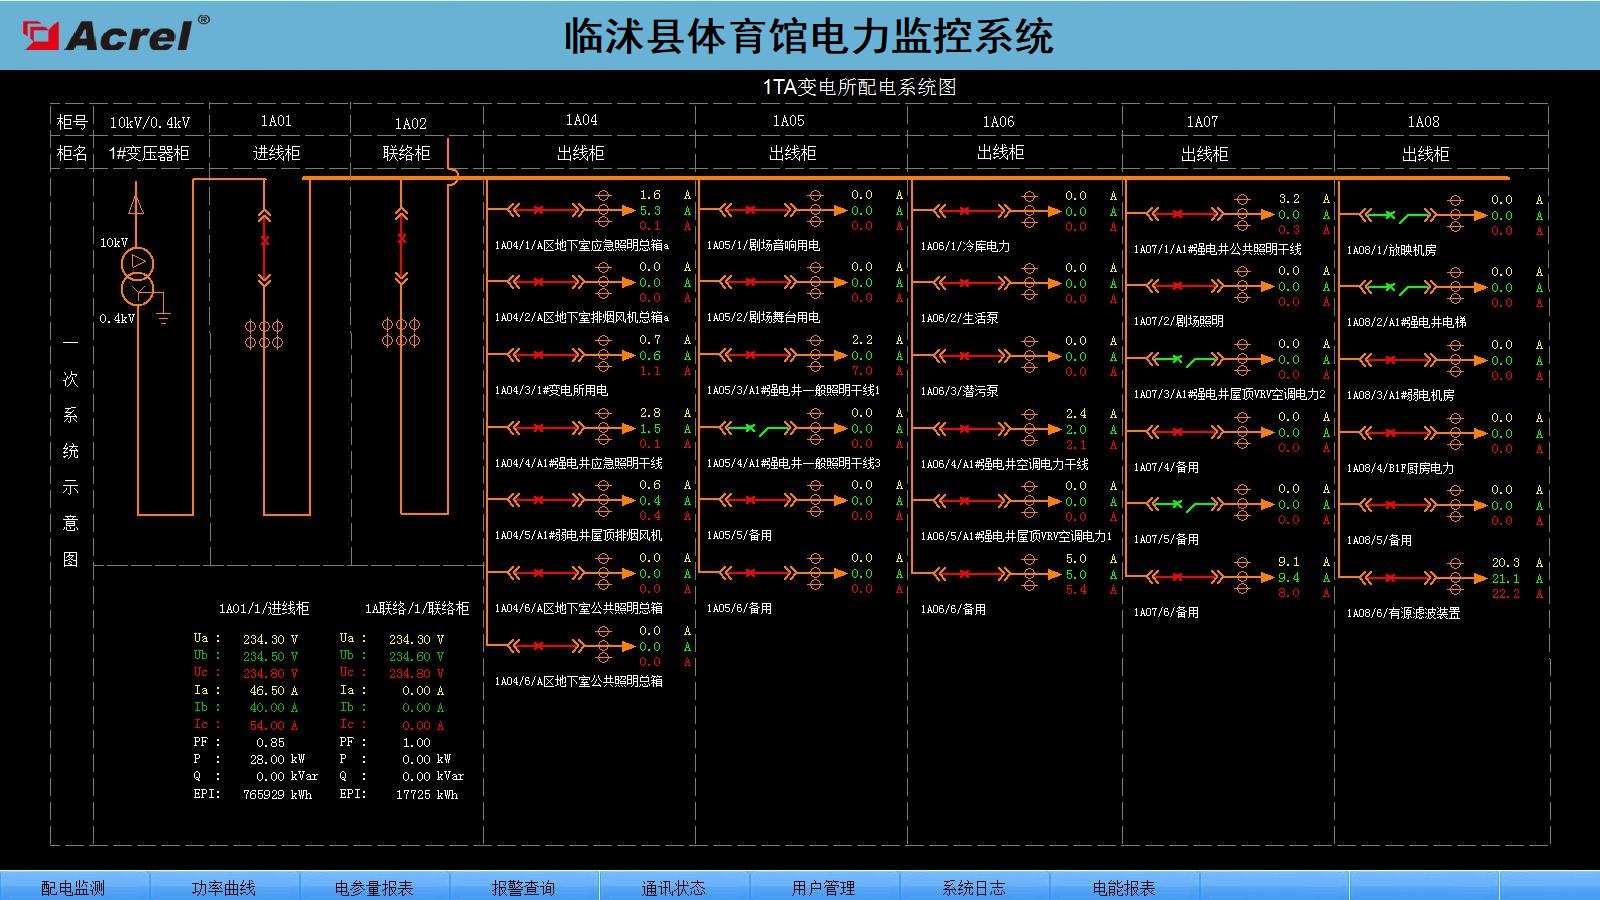Screen dimensions: 1600x900
Task: Open 用户管理 user management
Action: pyautogui.click(x=824, y=887)
